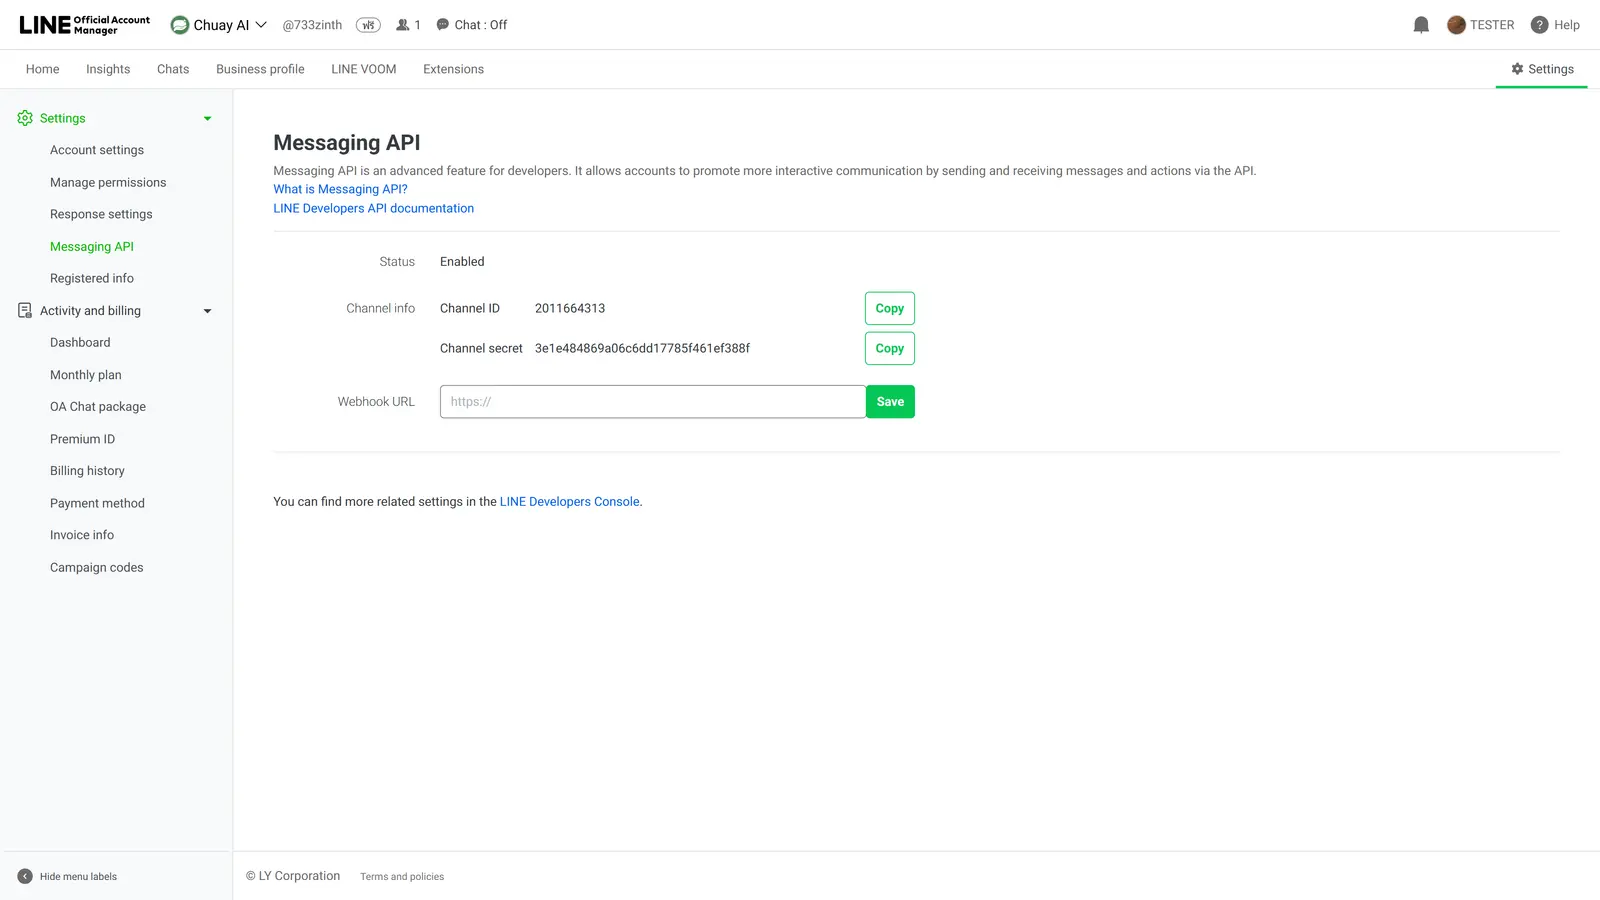This screenshot has height=900, width=1600.
Task: Open the Insights tab
Action: 108,69
